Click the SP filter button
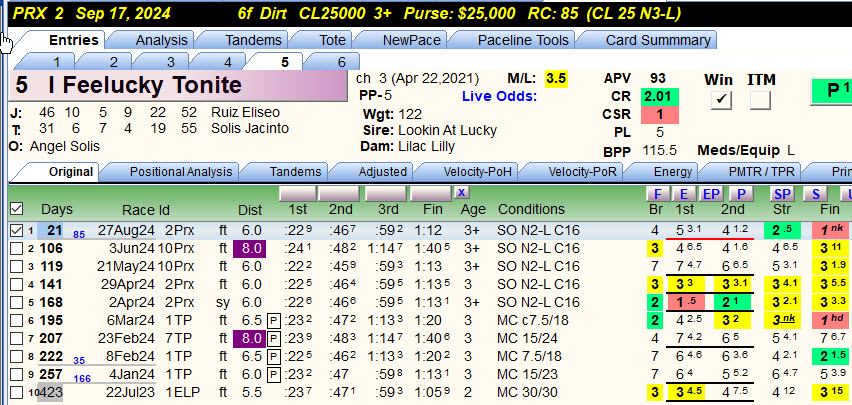 pyautogui.click(x=782, y=194)
